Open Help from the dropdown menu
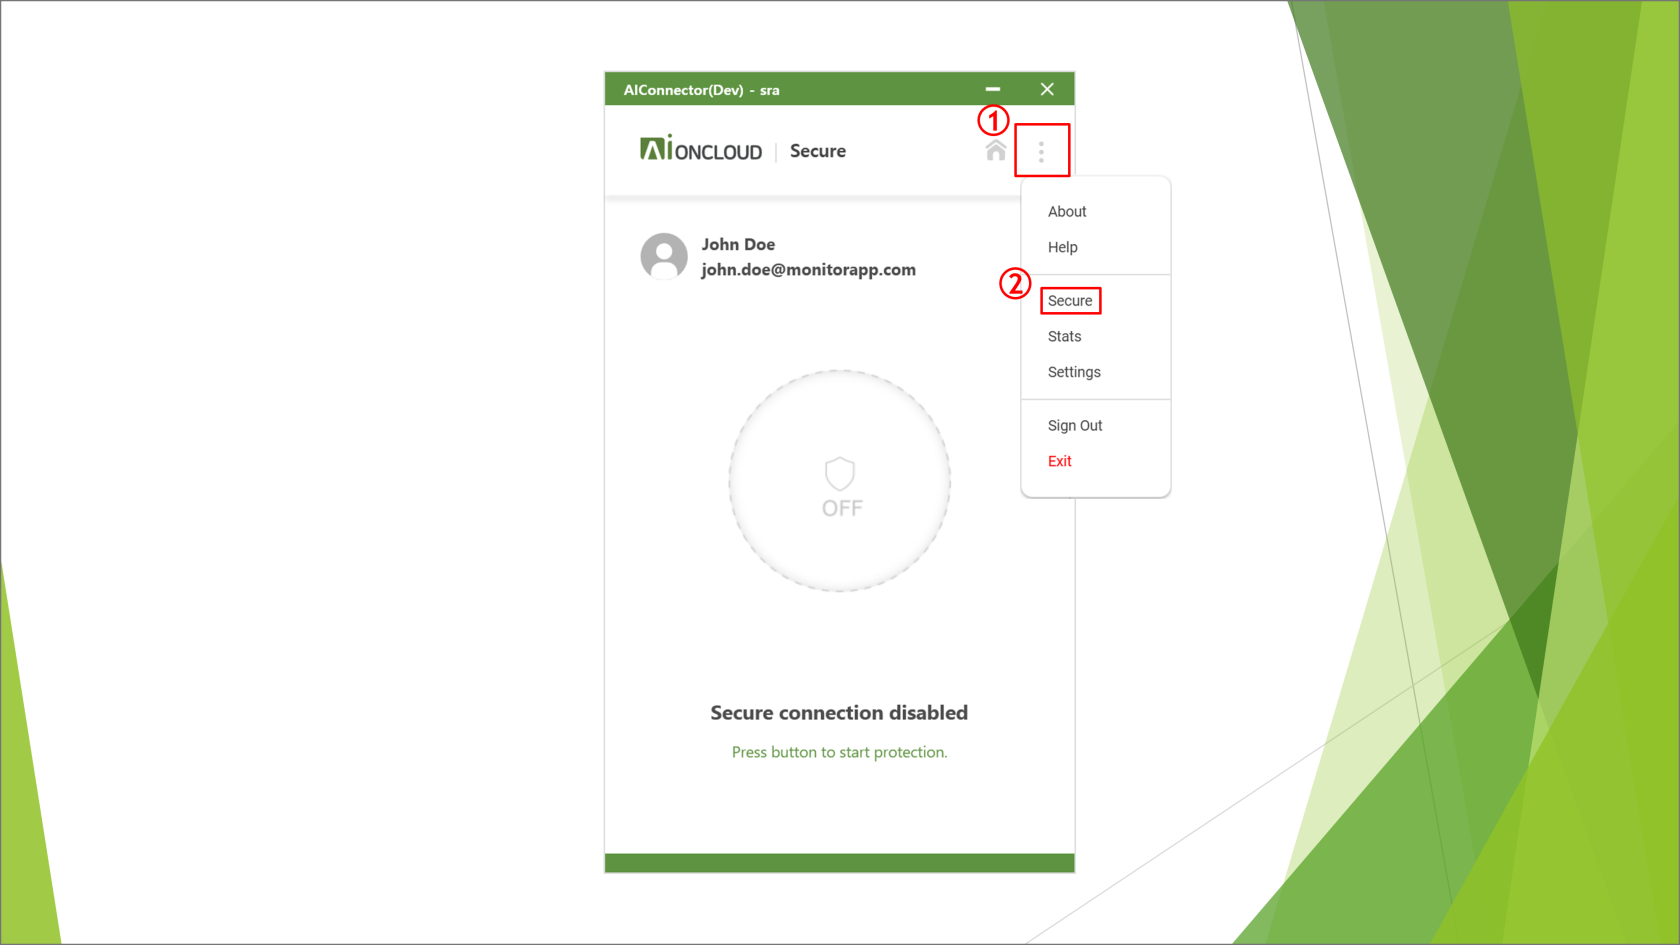 (x=1062, y=247)
